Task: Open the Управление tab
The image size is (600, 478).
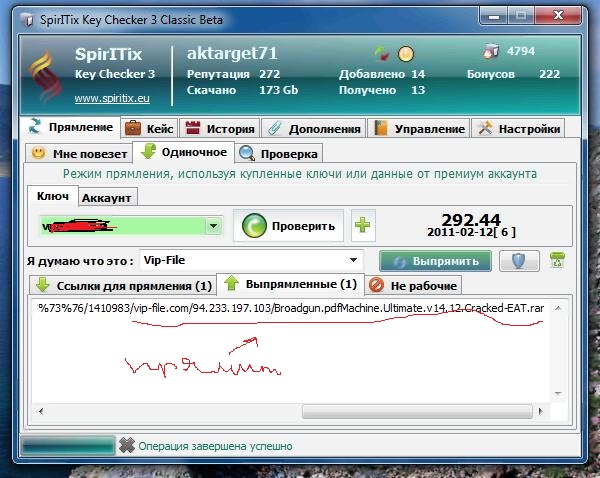Action: 419,129
